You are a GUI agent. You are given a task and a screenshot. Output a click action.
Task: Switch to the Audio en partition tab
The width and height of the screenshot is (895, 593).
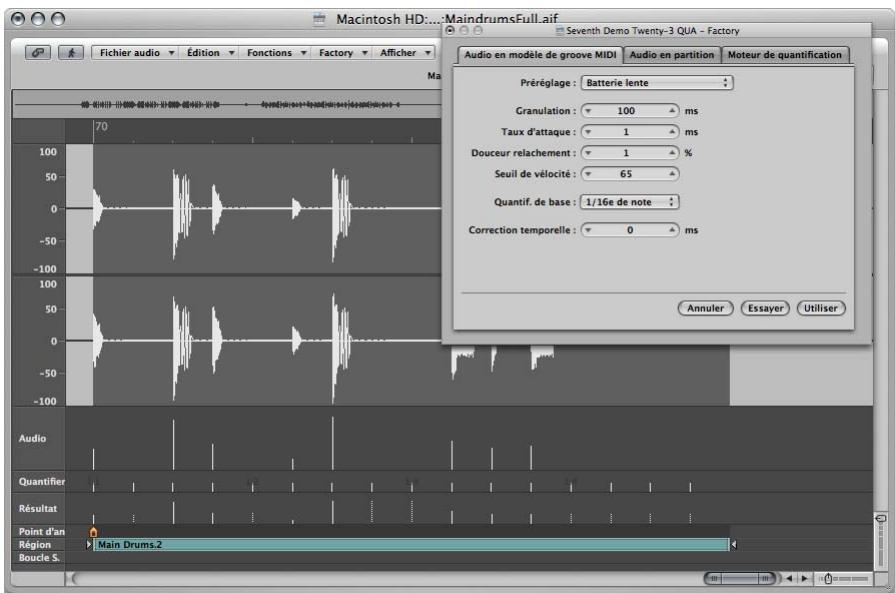click(672, 55)
